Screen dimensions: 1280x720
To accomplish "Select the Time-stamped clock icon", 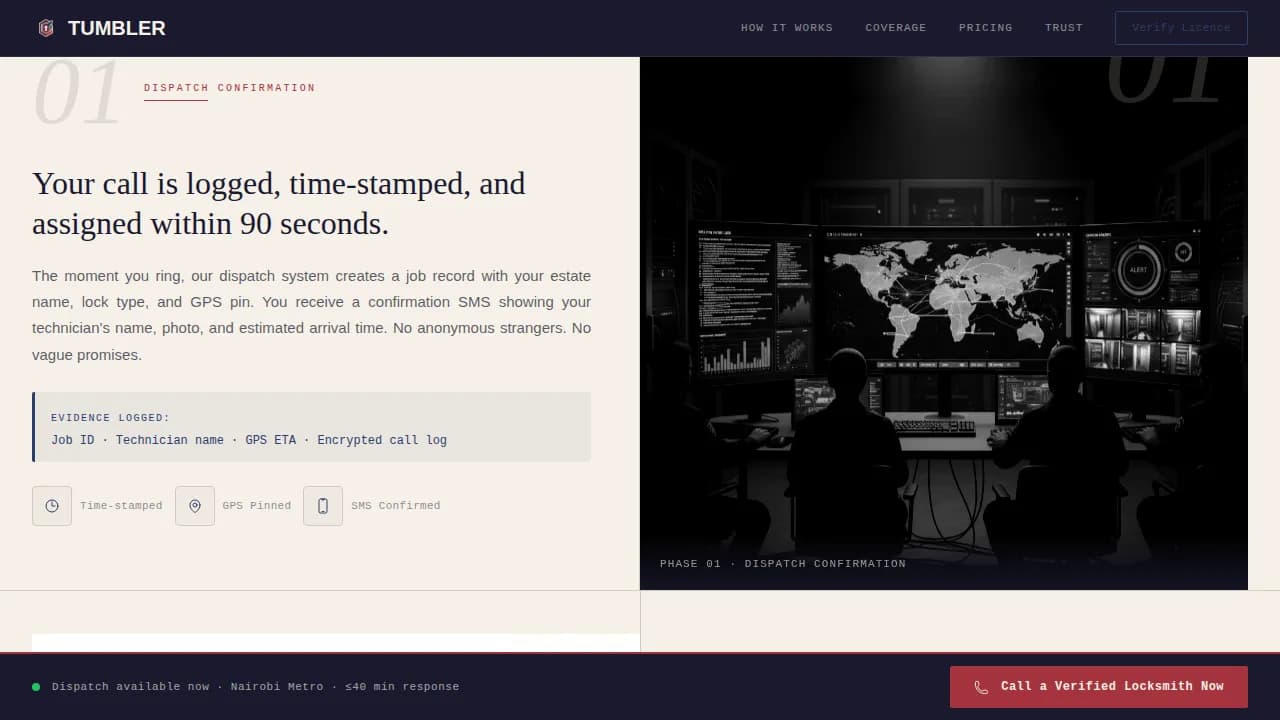I will click(52, 506).
